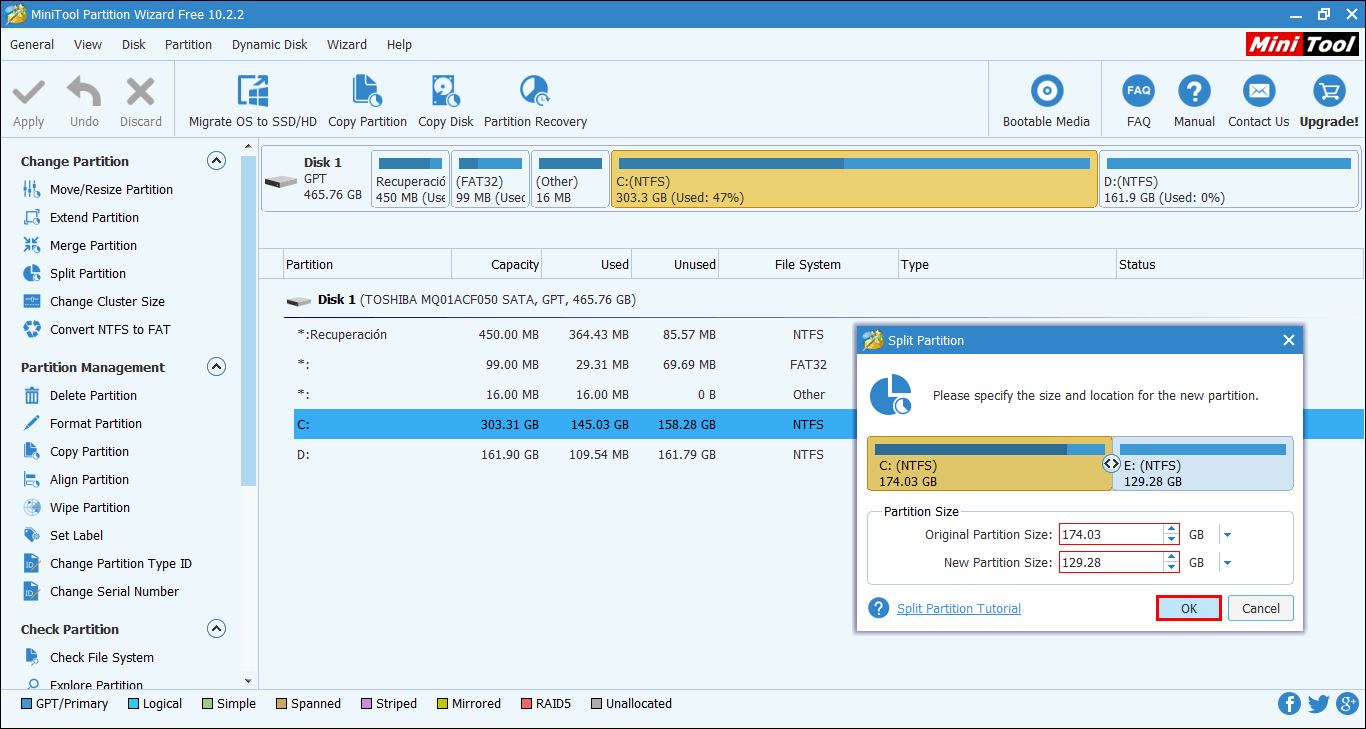Select Move/Resize Partition in sidebar
The width and height of the screenshot is (1366, 729).
click(x=111, y=189)
